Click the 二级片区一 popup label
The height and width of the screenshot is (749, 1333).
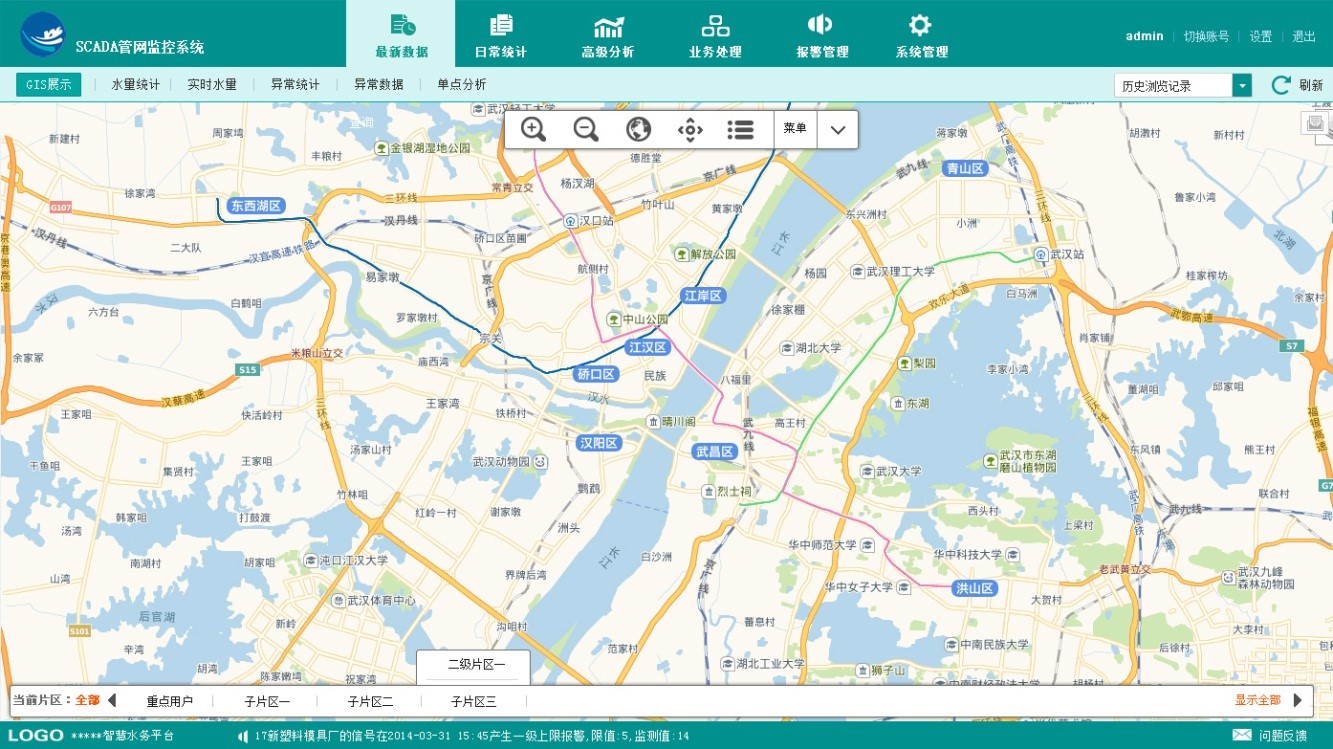[x=476, y=665]
